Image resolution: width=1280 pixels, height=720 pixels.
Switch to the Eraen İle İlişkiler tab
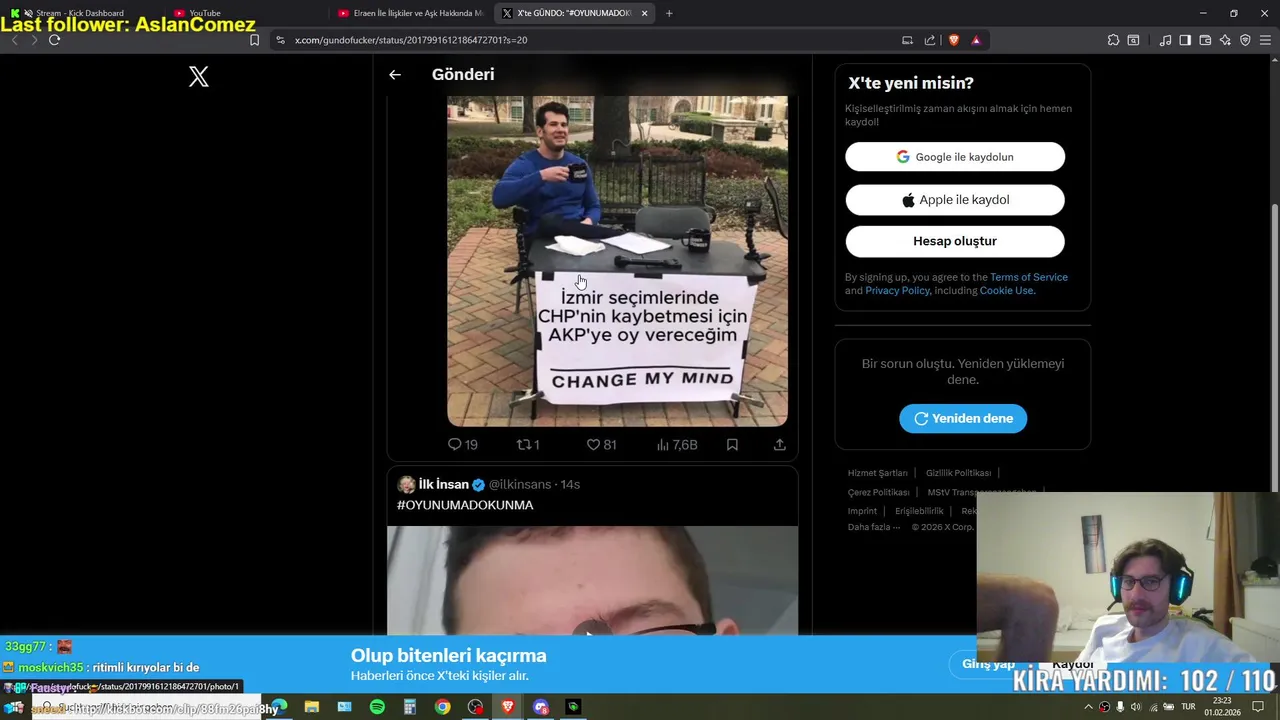click(x=410, y=13)
